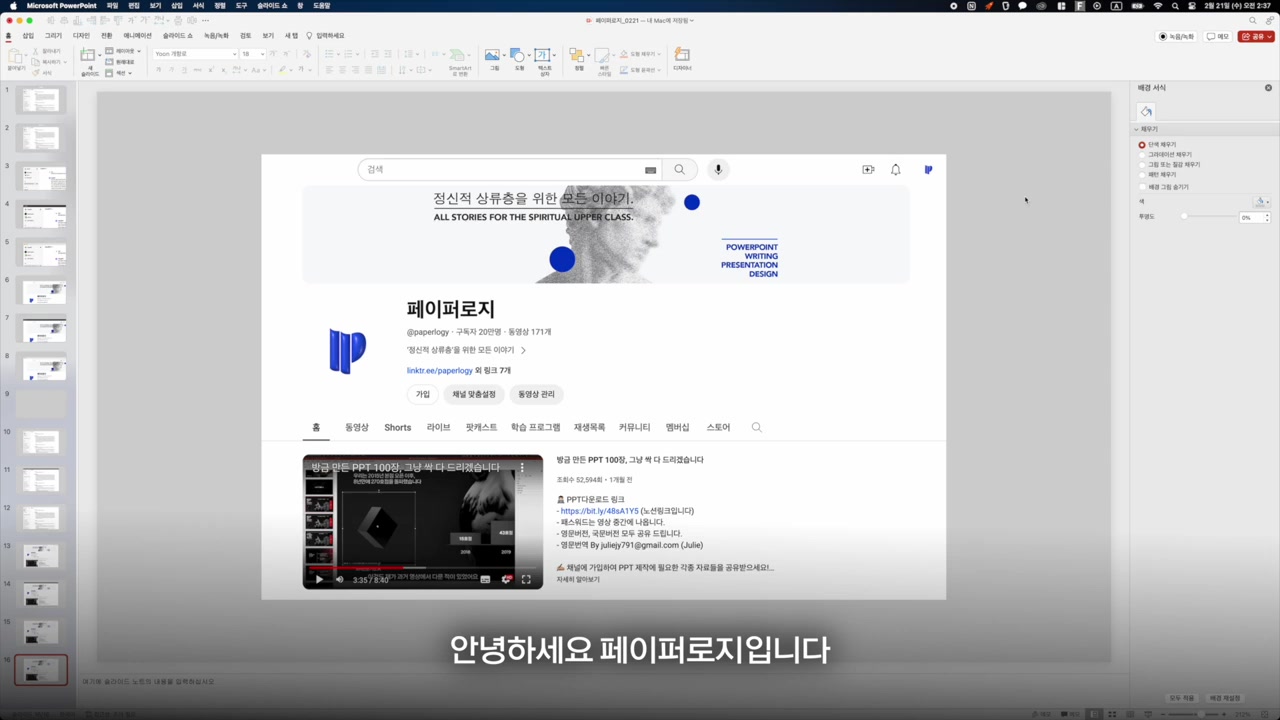Click the 메모 comments button
This screenshot has width=1280, height=720.
[x=1217, y=36]
